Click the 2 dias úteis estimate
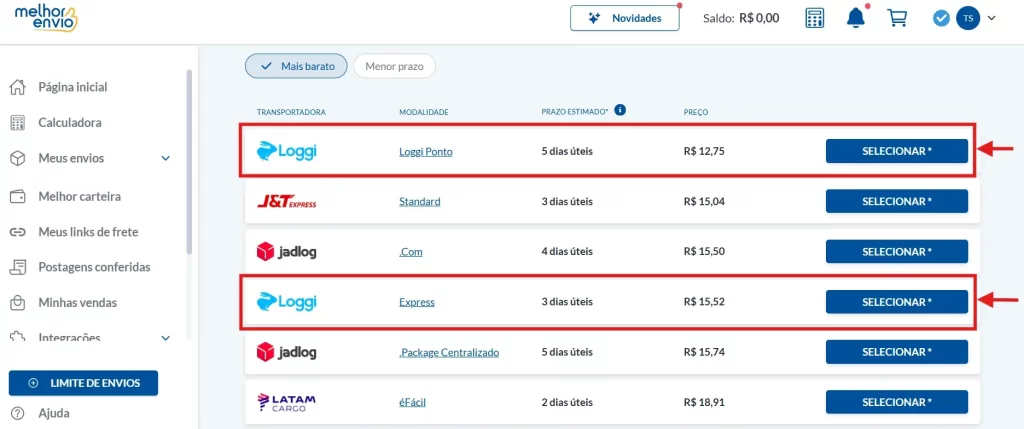The image size is (1024, 429). pos(567,402)
